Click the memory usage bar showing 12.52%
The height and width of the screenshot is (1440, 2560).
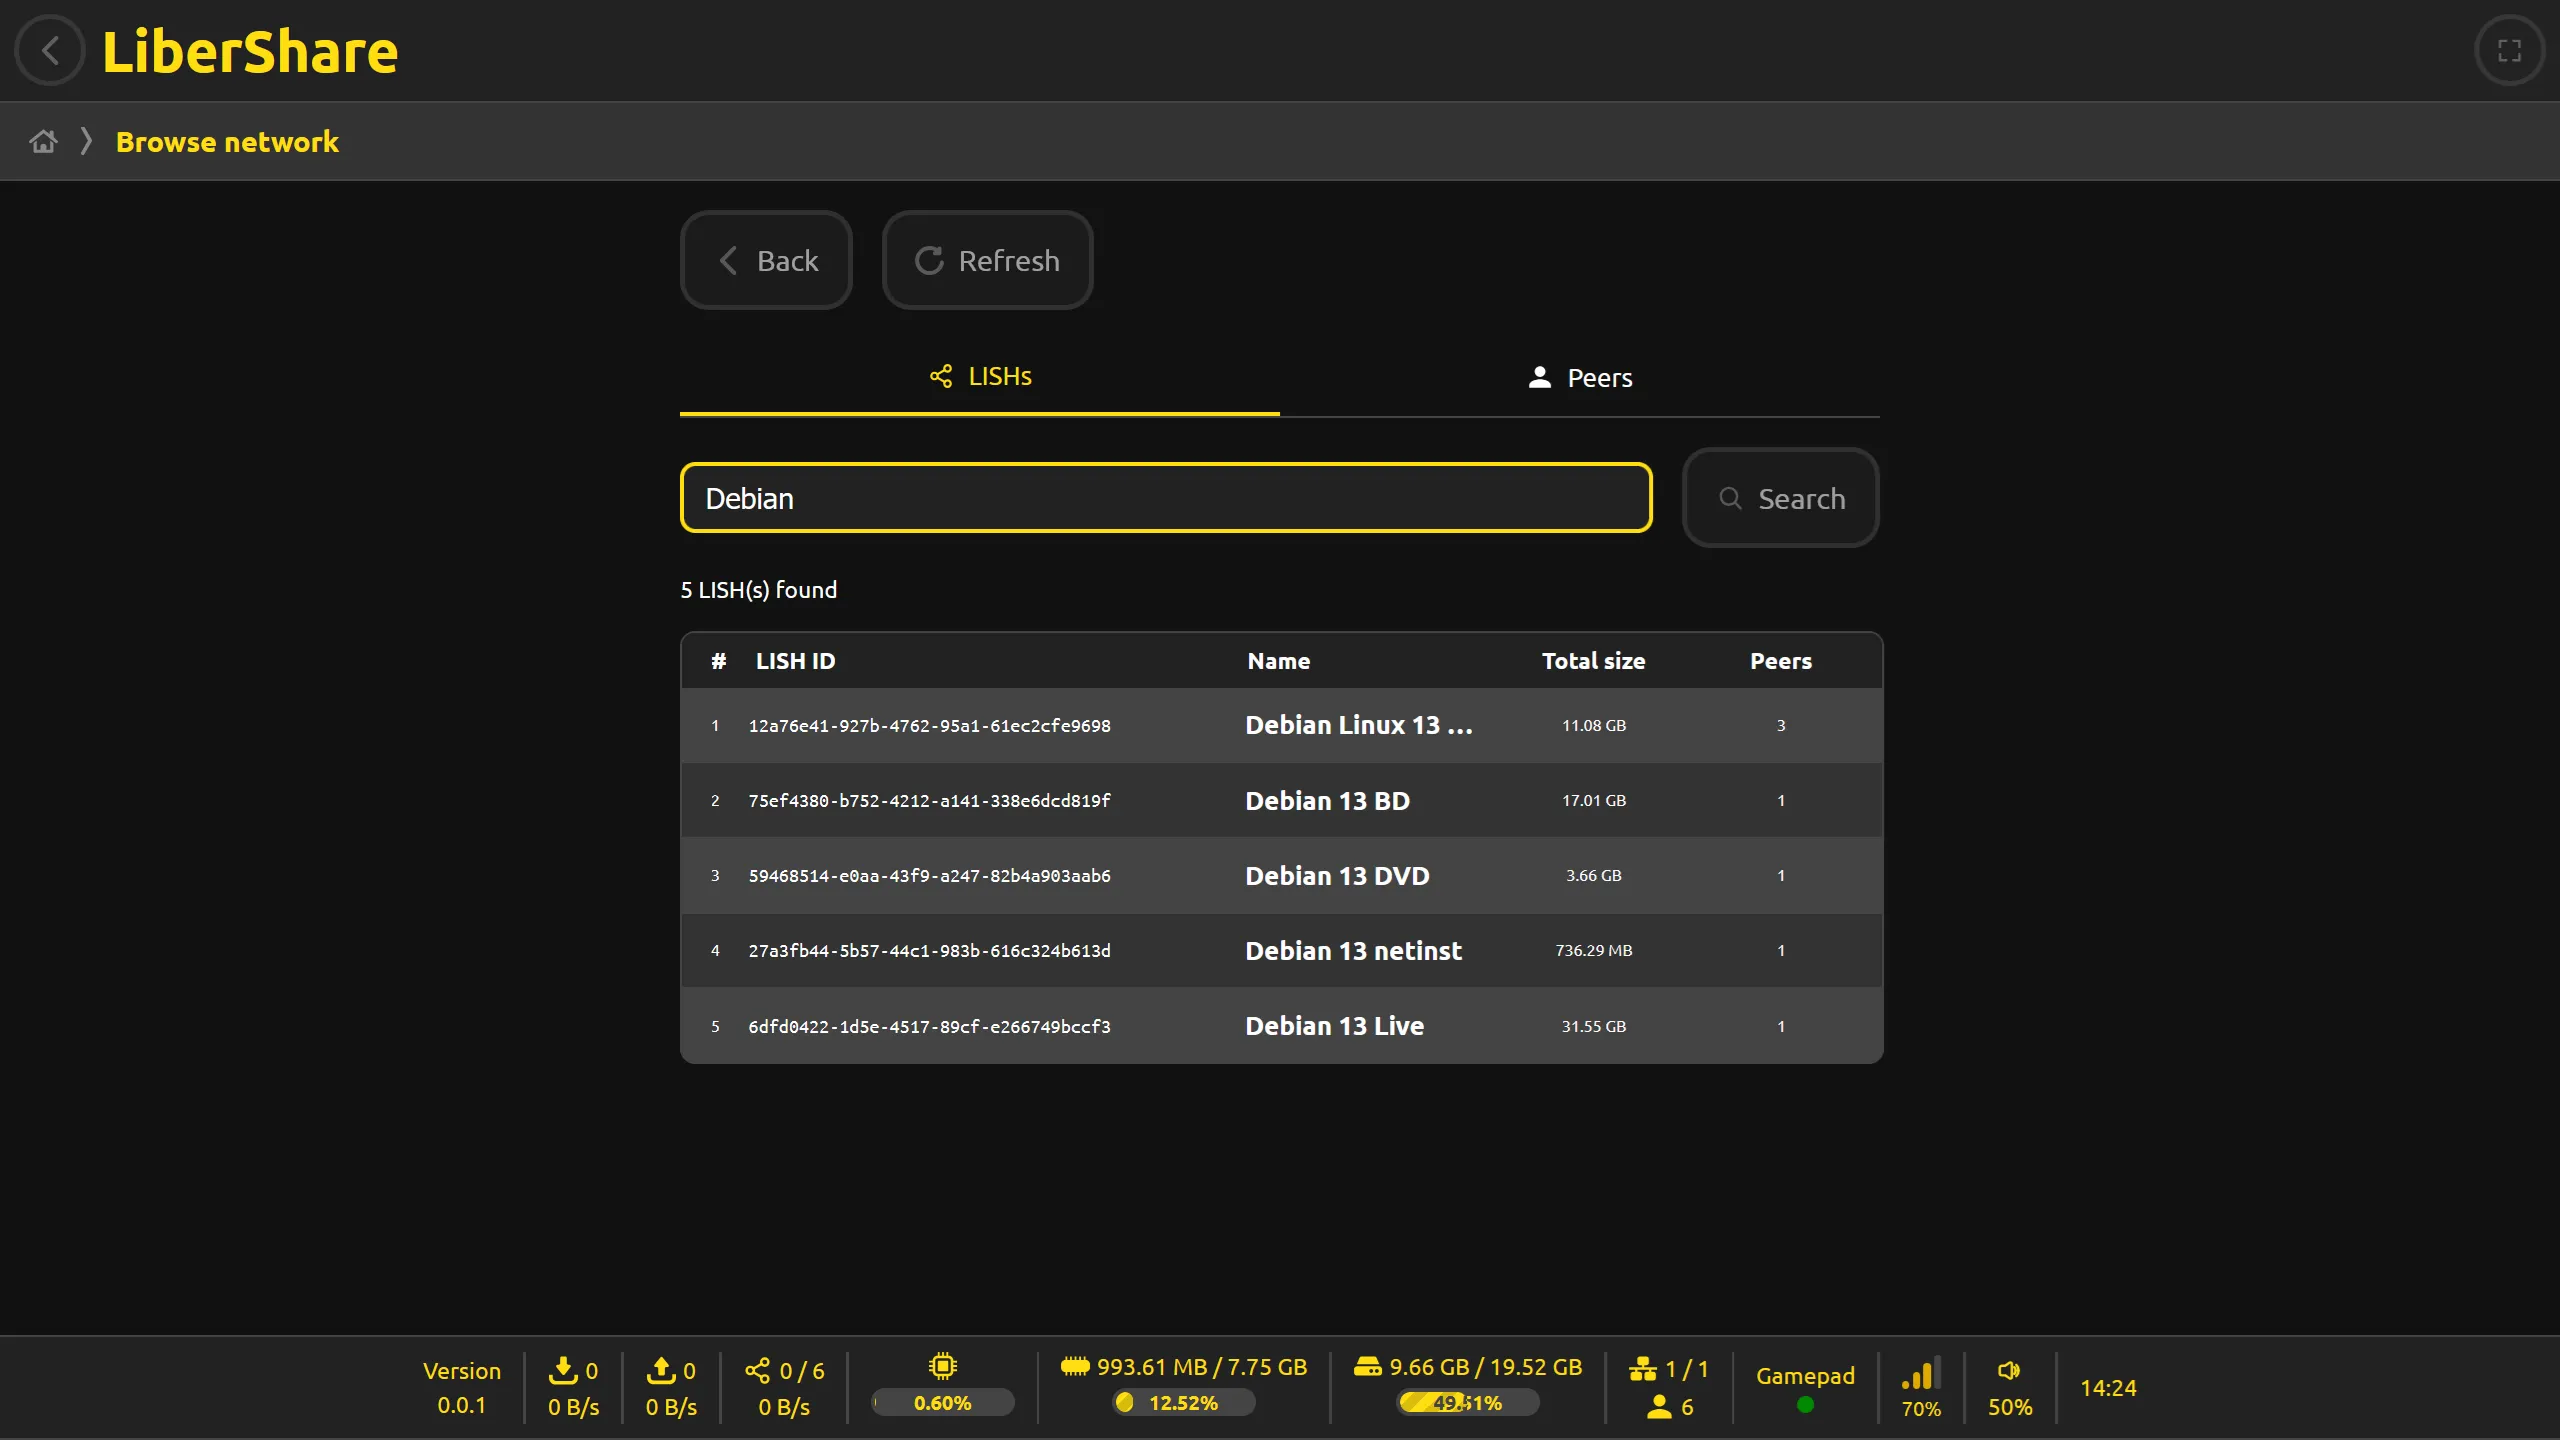coord(1184,1403)
